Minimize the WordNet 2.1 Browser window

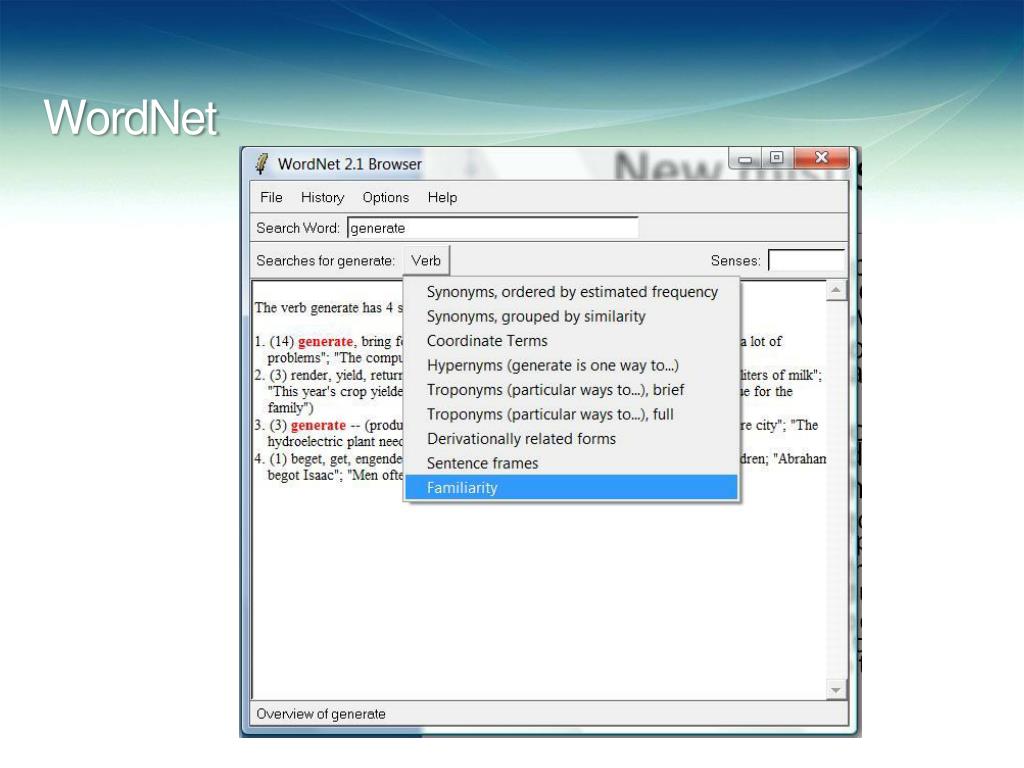coord(745,159)
